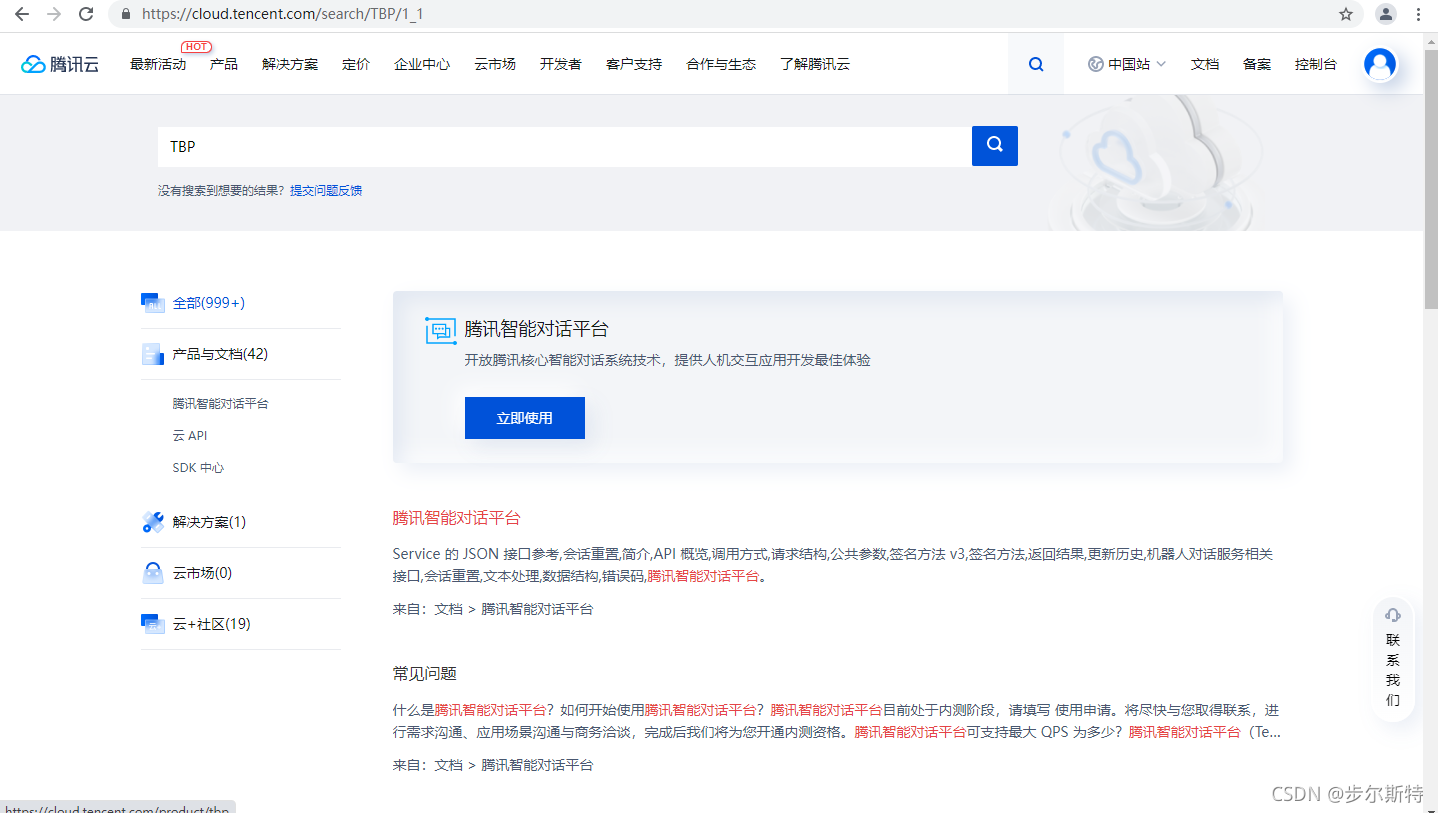Open the 客户支持 menu
The image size is (1438, 813).
click(x=634, y=64)
